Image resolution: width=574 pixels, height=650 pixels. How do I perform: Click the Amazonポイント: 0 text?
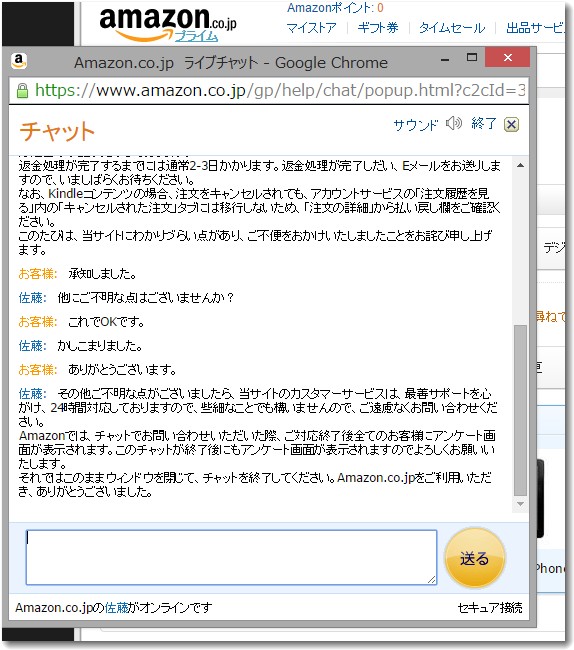point(335,7)
